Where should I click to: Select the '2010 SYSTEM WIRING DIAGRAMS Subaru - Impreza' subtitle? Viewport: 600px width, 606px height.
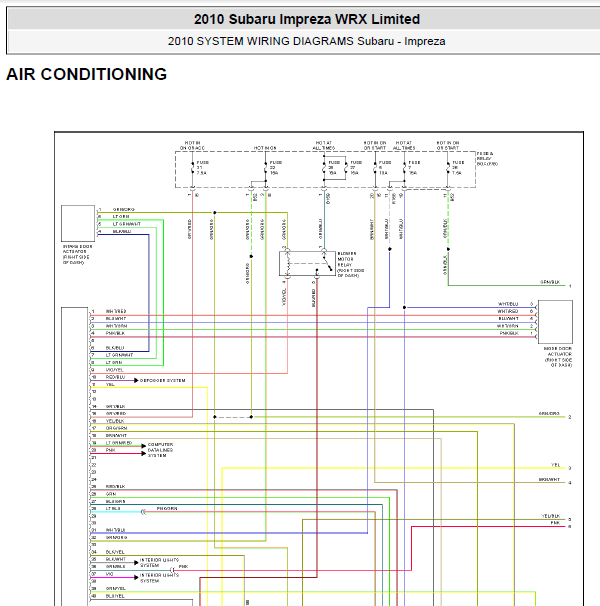pyautogui.click(x=306, y=41)
